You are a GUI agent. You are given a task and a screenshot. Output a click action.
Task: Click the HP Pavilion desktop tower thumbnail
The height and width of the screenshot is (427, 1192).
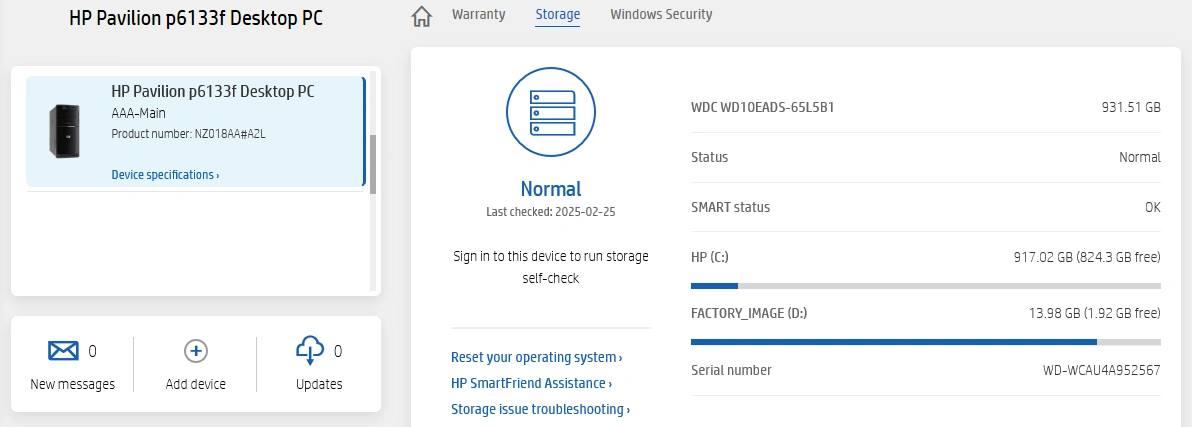coord(65,131)
